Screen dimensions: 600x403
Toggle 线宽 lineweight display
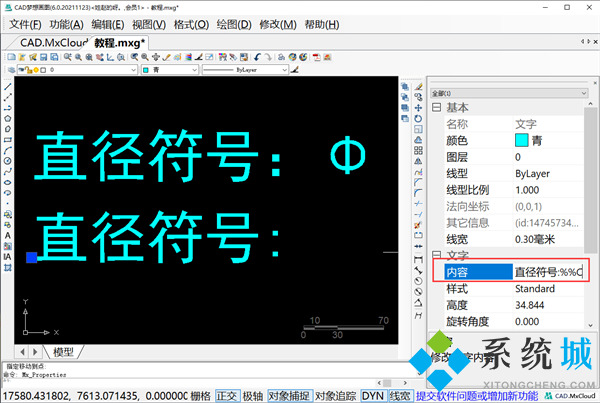400,396
